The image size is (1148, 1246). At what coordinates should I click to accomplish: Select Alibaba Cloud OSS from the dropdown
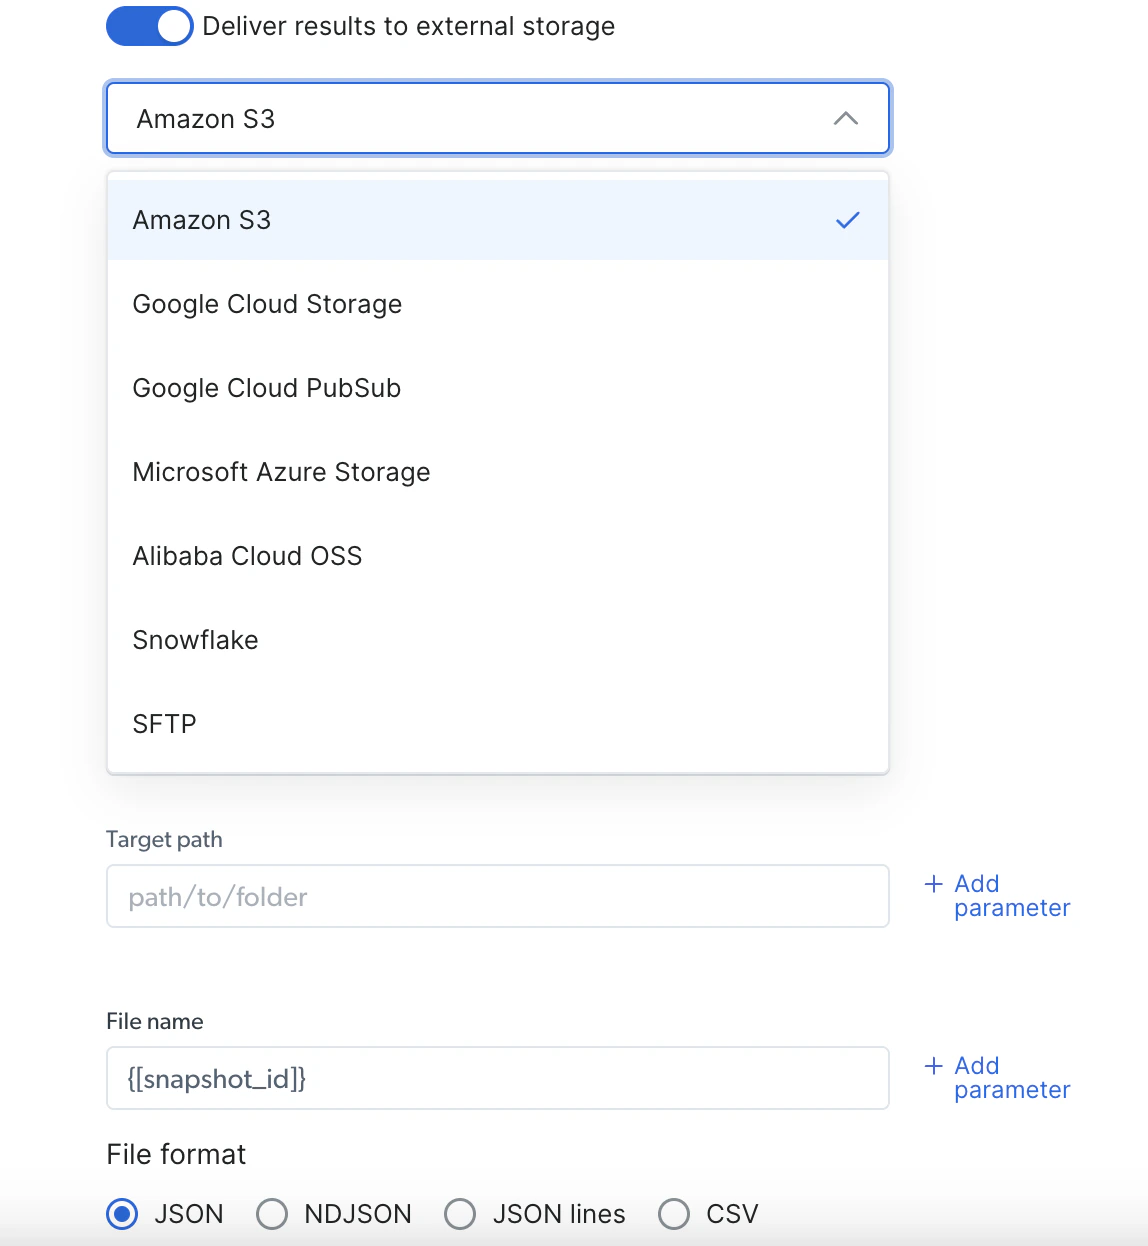pyautogui.click(x=247, y=555)
